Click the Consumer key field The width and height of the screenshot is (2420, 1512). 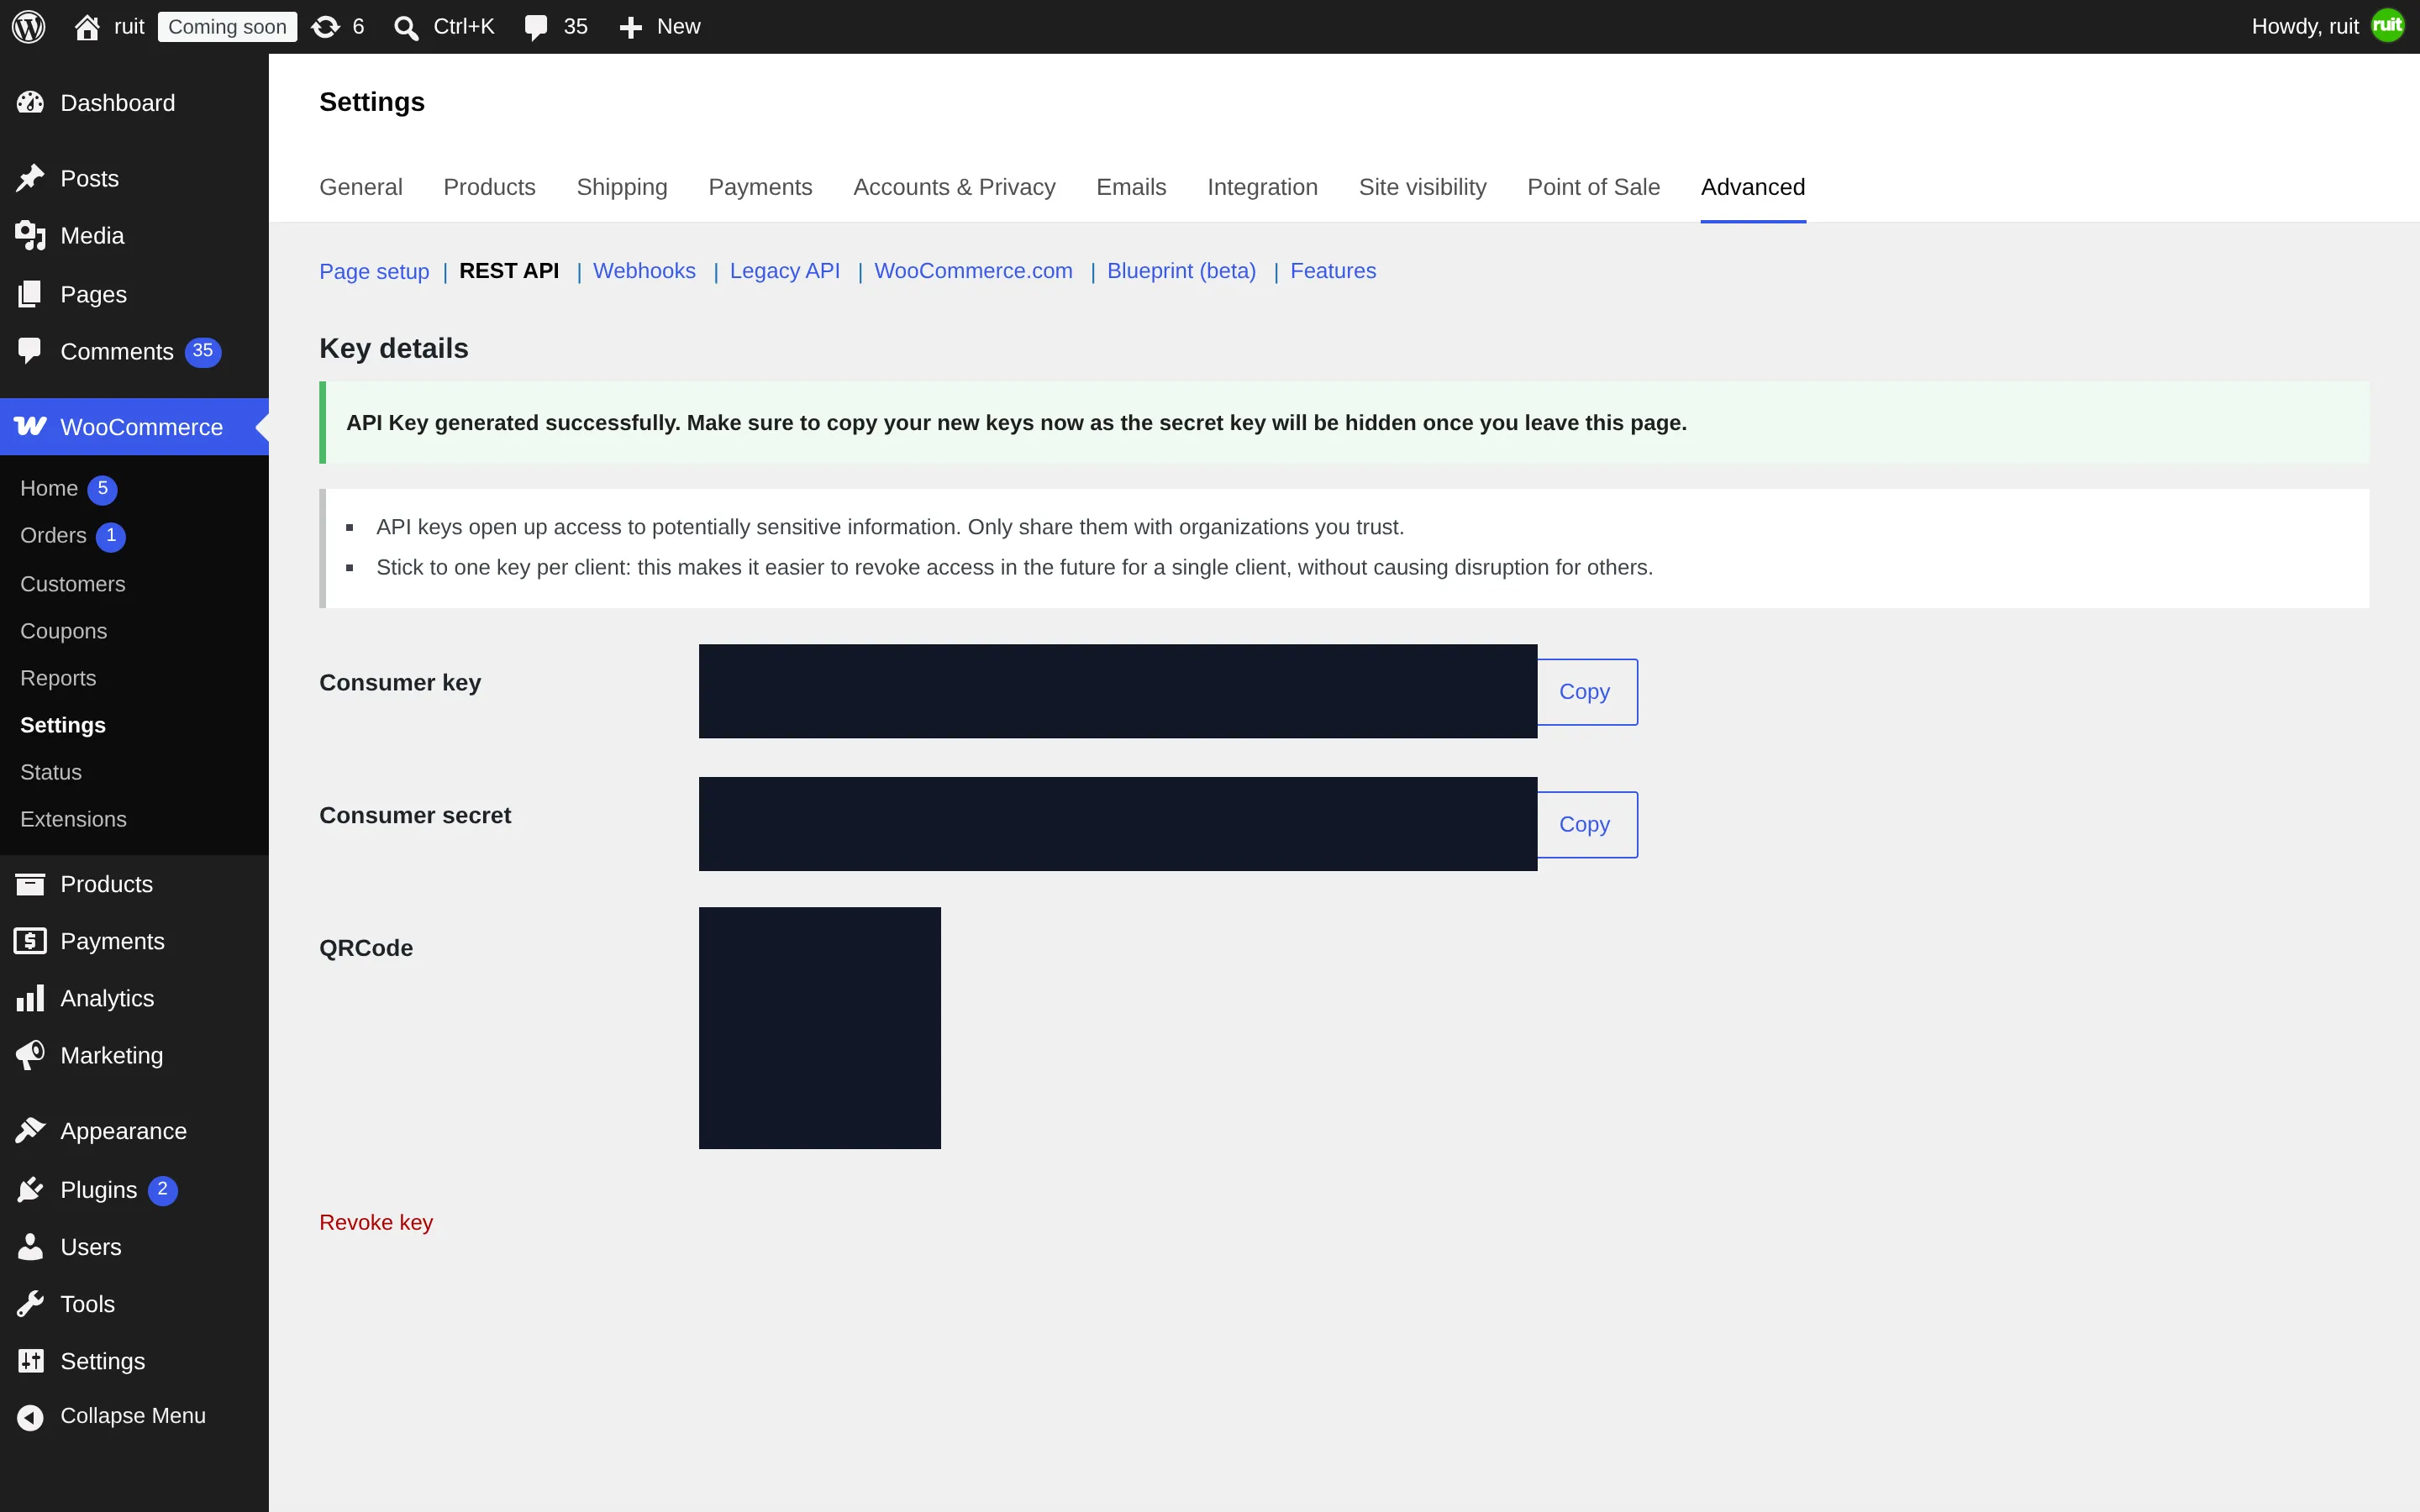point(1118,691)
